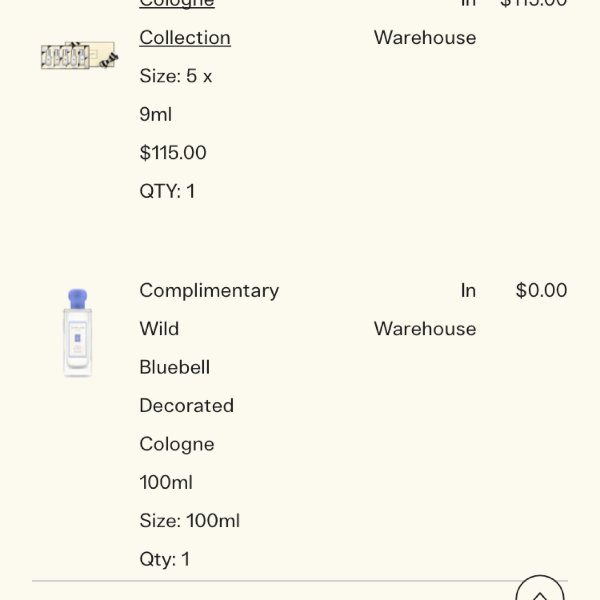Select the Complimentary item title word
Image resolution: width=600 pixels, height=600 pixels.
pos(209,291)
